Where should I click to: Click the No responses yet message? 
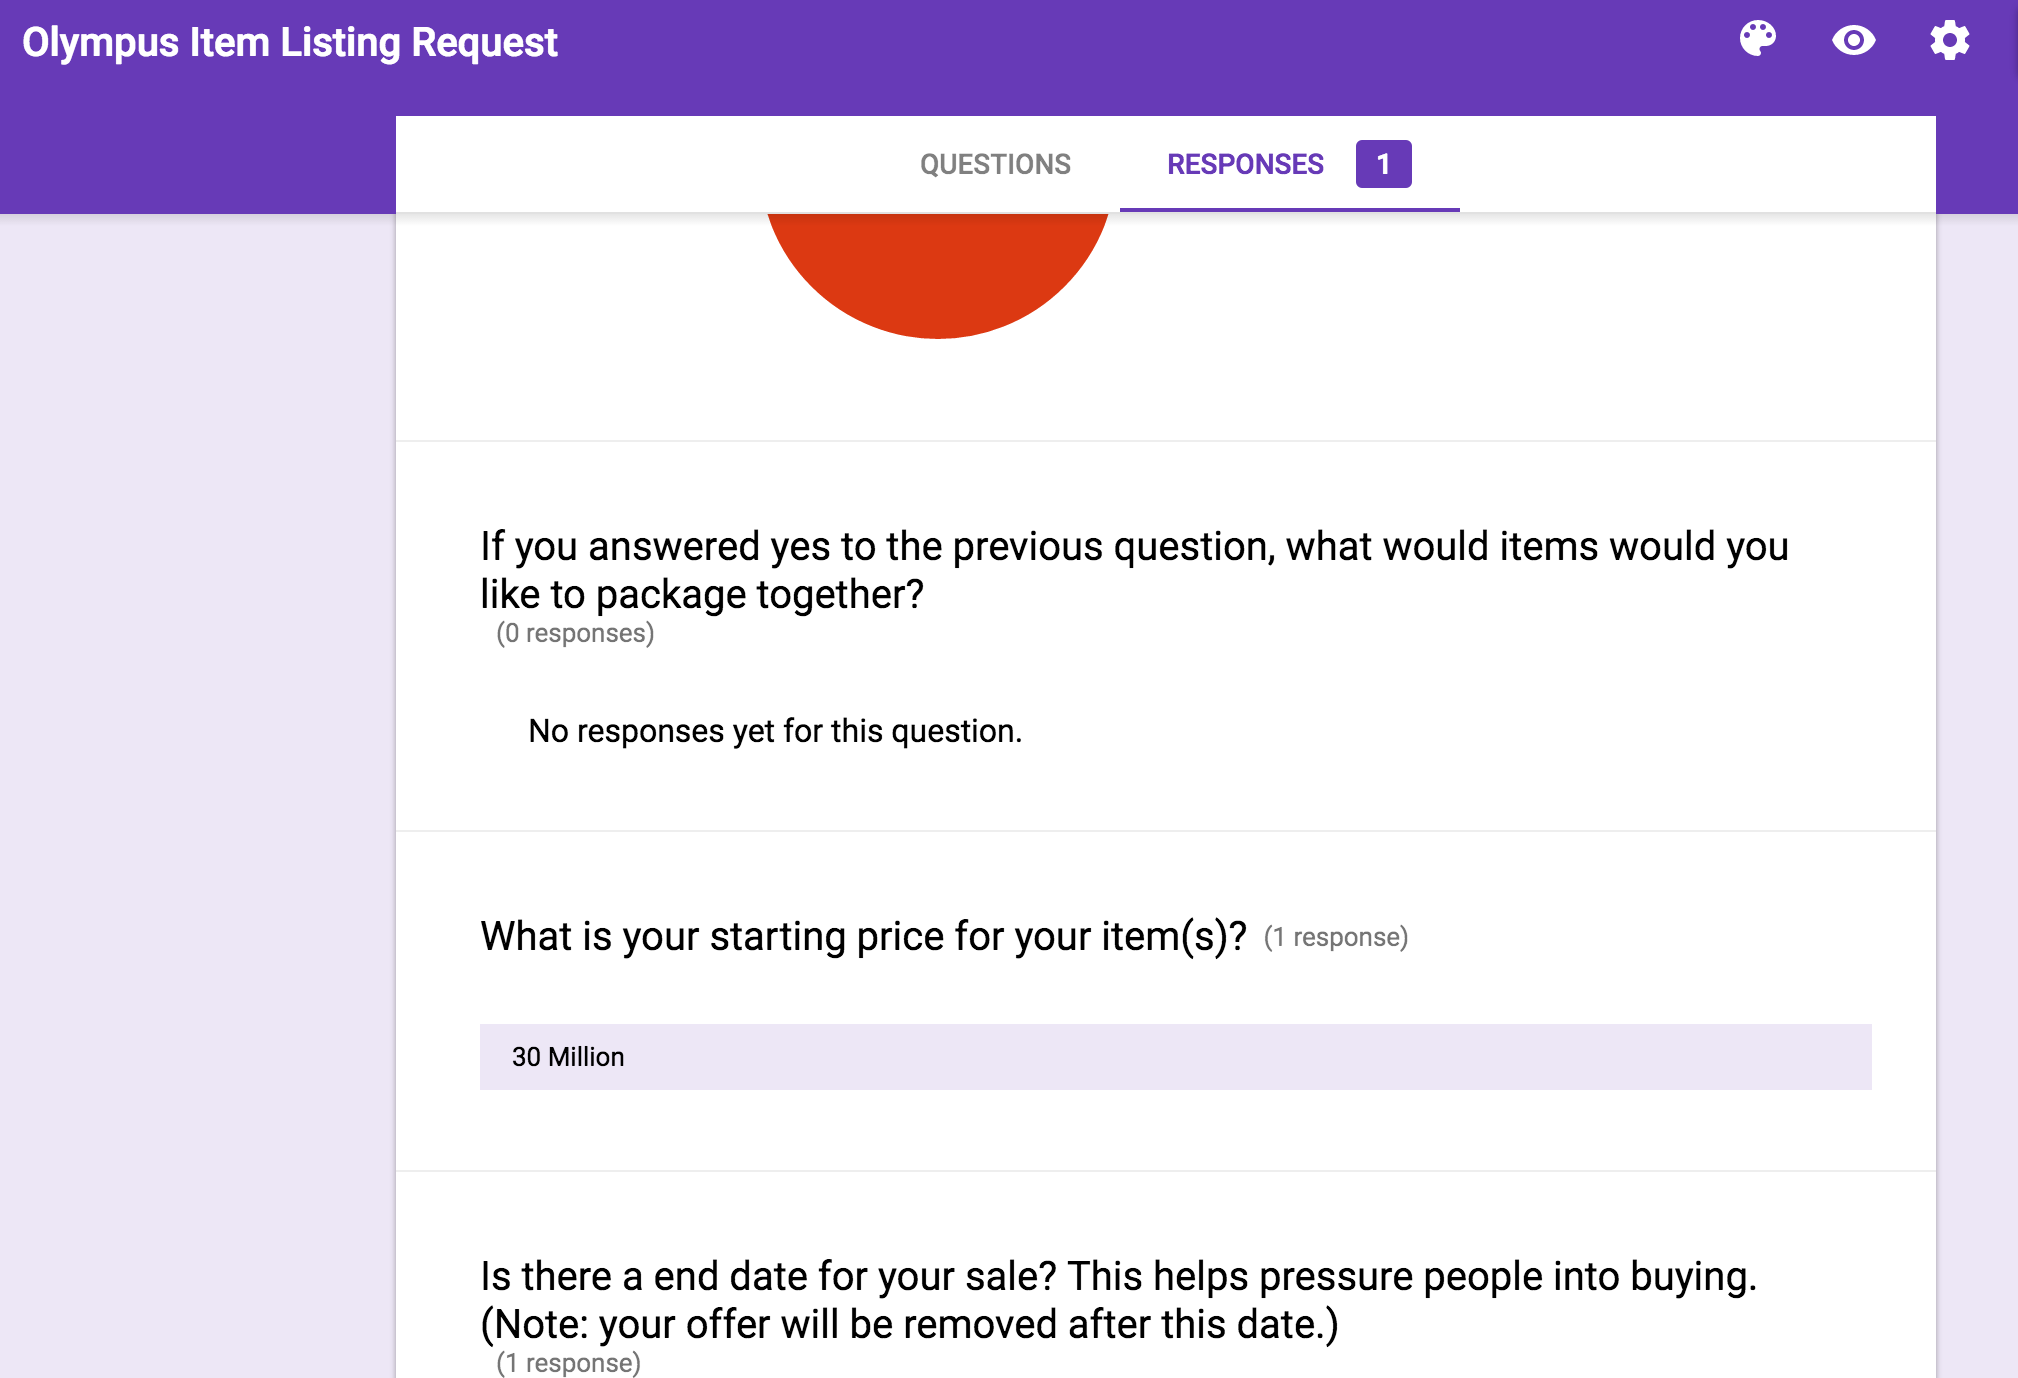[775, 731]
